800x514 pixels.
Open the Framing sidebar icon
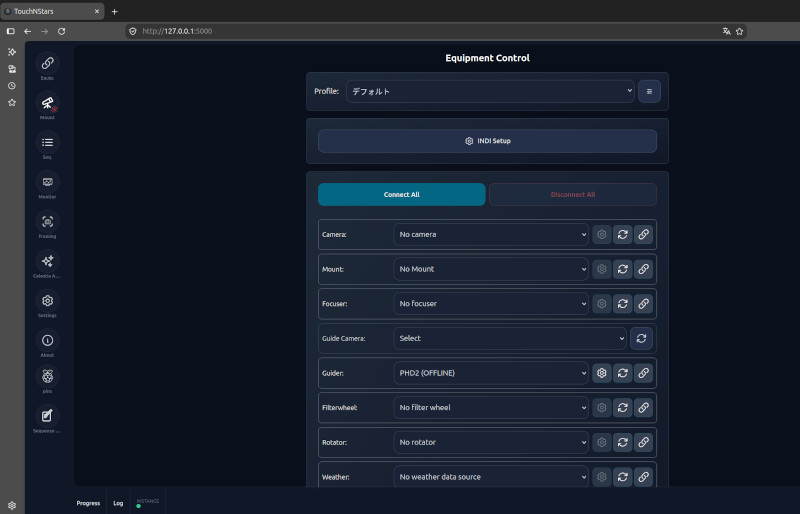(47, 222)
